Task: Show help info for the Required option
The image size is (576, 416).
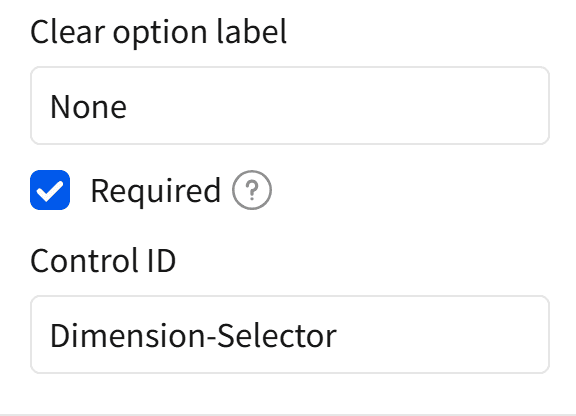Action: pyautogui.click(x=252, y=190)
